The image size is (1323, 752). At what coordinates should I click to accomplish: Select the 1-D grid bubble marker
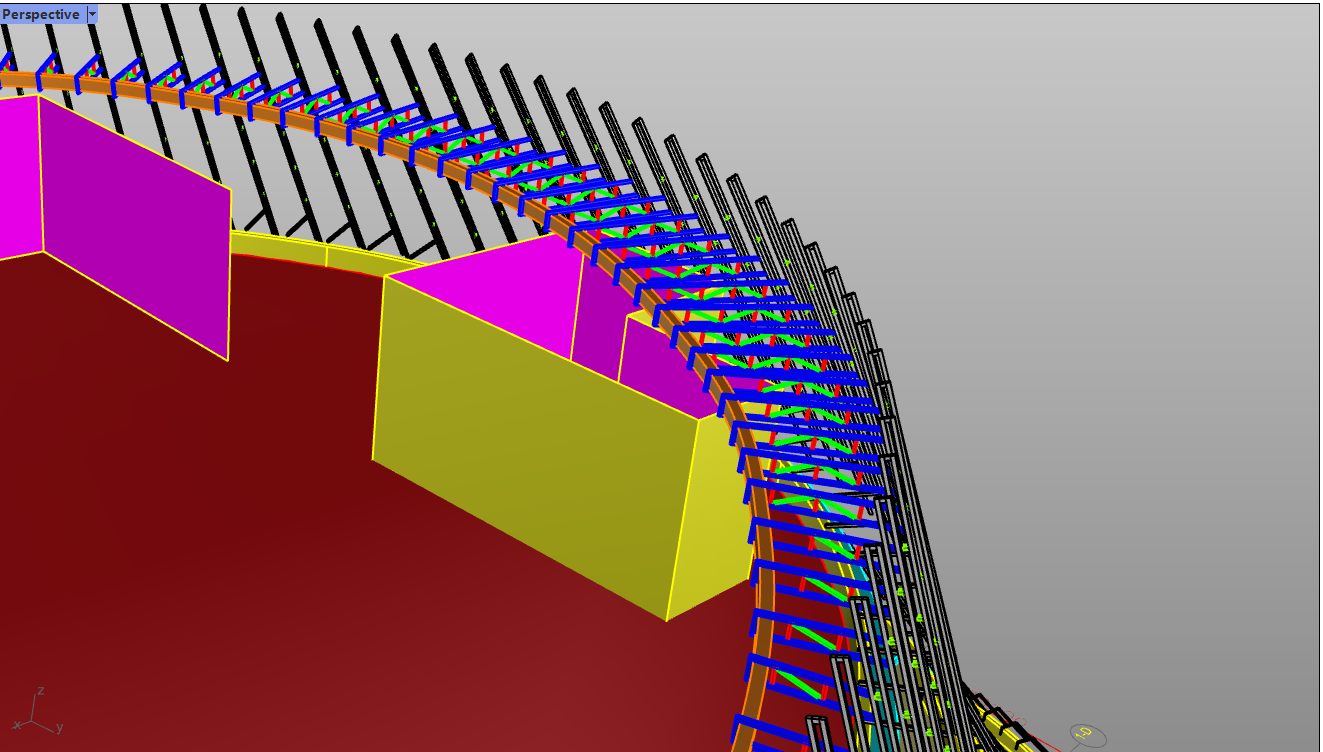tap(1086, 735)
